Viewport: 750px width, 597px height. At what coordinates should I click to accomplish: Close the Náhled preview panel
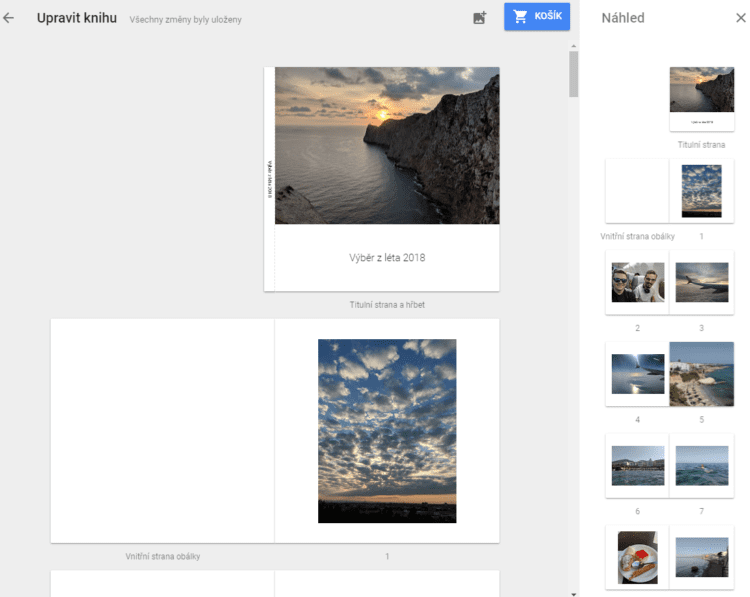coord(740,18)
